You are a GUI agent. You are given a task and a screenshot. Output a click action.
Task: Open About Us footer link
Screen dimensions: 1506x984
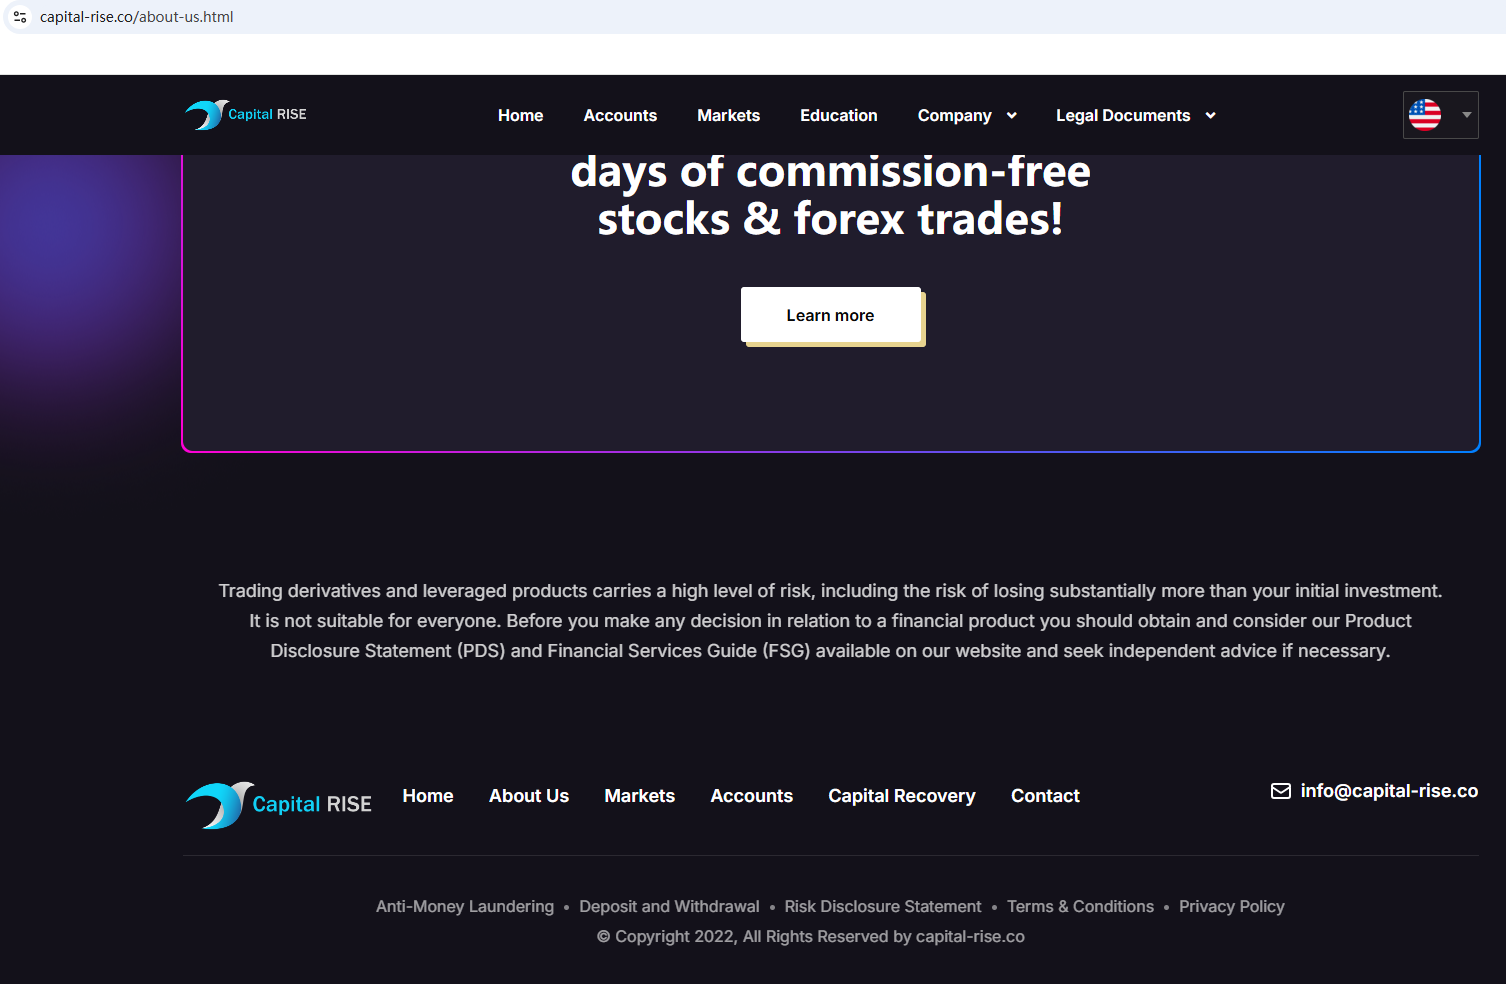(529, 796)
